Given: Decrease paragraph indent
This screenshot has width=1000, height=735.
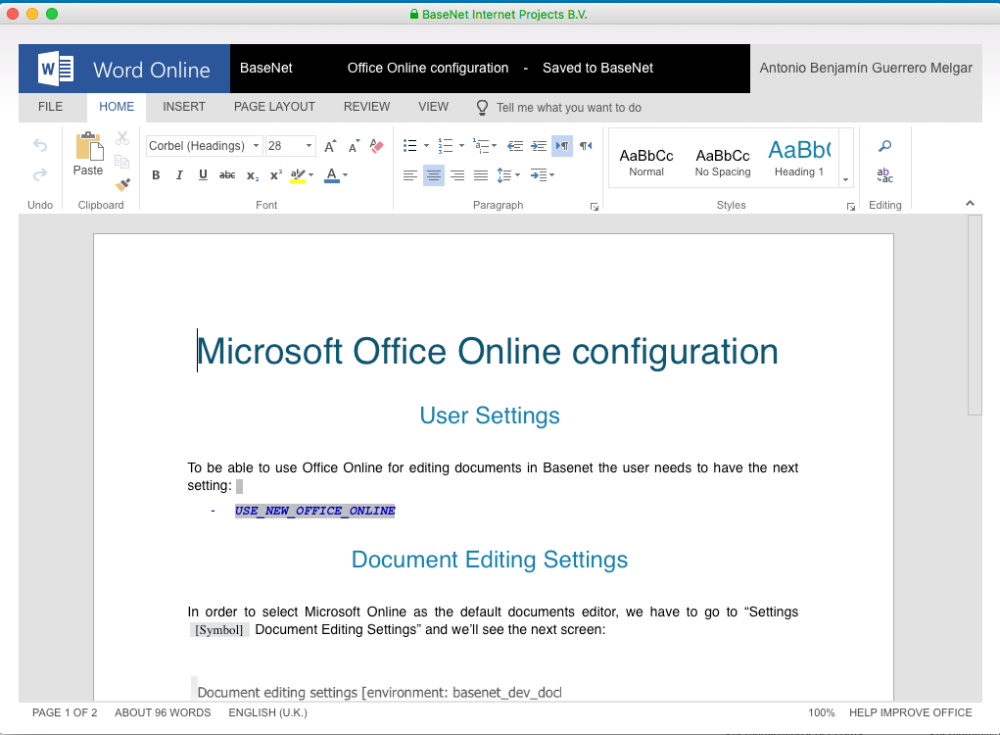Looking at the screenshot, I should pyautogui.click(x=515, y=146).
